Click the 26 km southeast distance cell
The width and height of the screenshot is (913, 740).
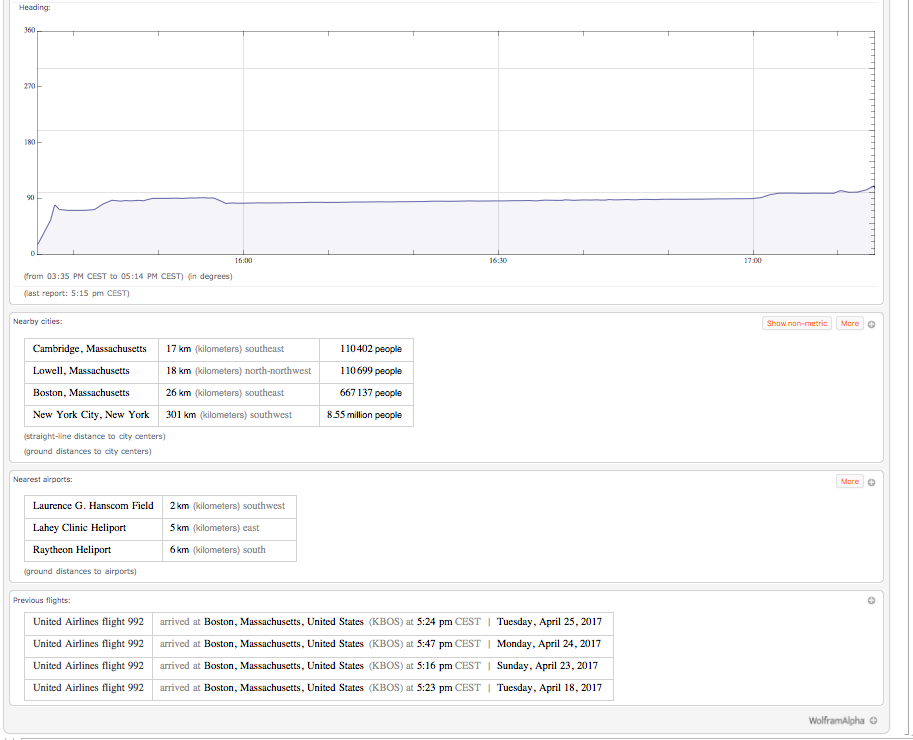[239, 393]
